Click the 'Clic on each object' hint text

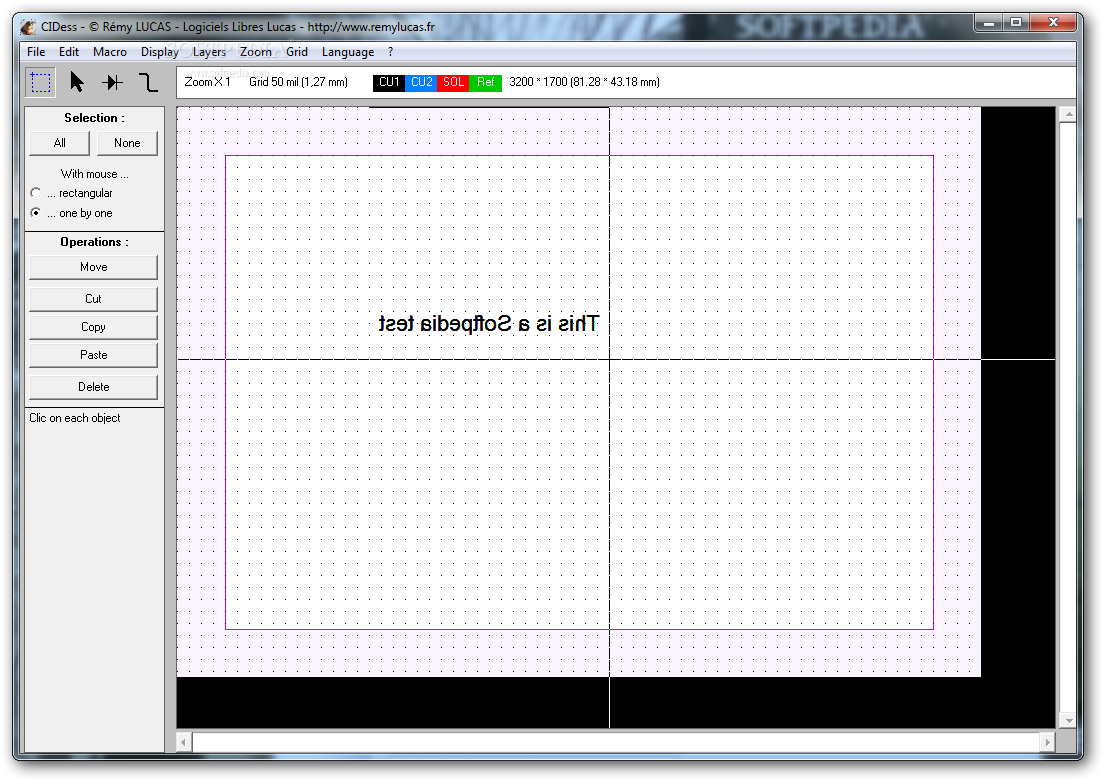click(75, 418)
